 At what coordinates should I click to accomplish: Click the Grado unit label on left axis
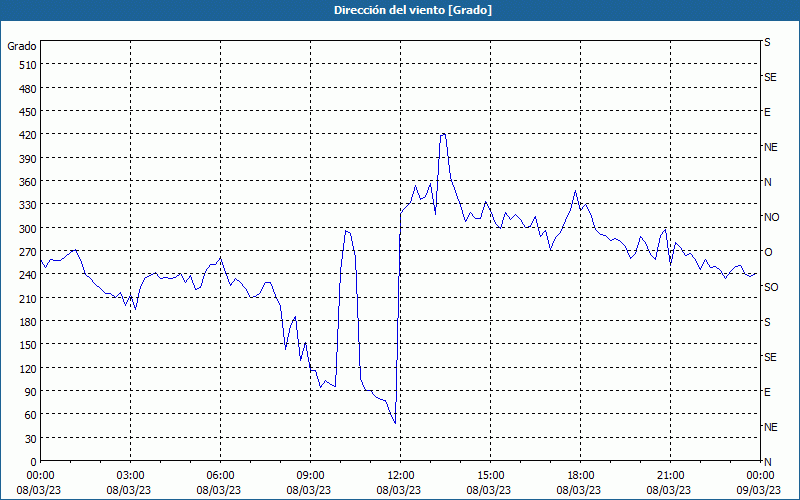[22, 46]
